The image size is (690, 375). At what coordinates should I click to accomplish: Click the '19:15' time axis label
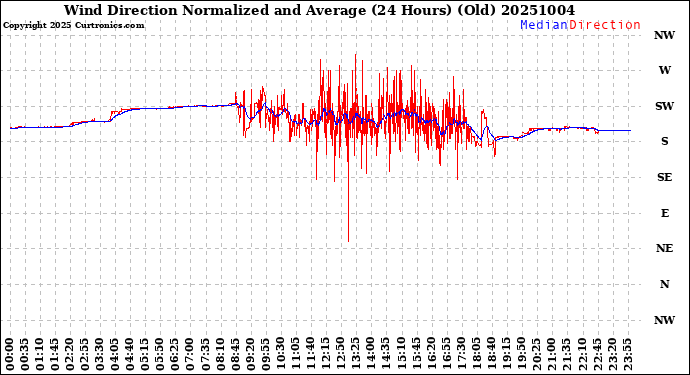pos(506,355)
